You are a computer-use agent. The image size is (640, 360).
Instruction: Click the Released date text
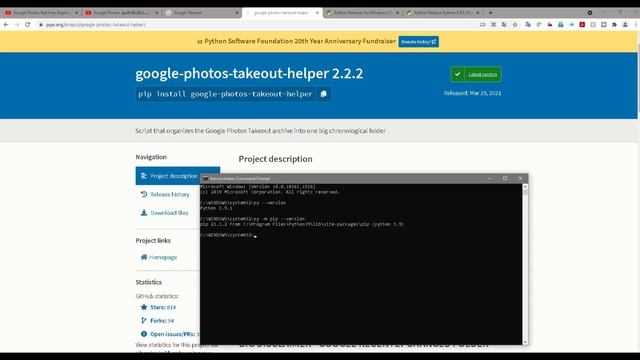tap(472, 93)
